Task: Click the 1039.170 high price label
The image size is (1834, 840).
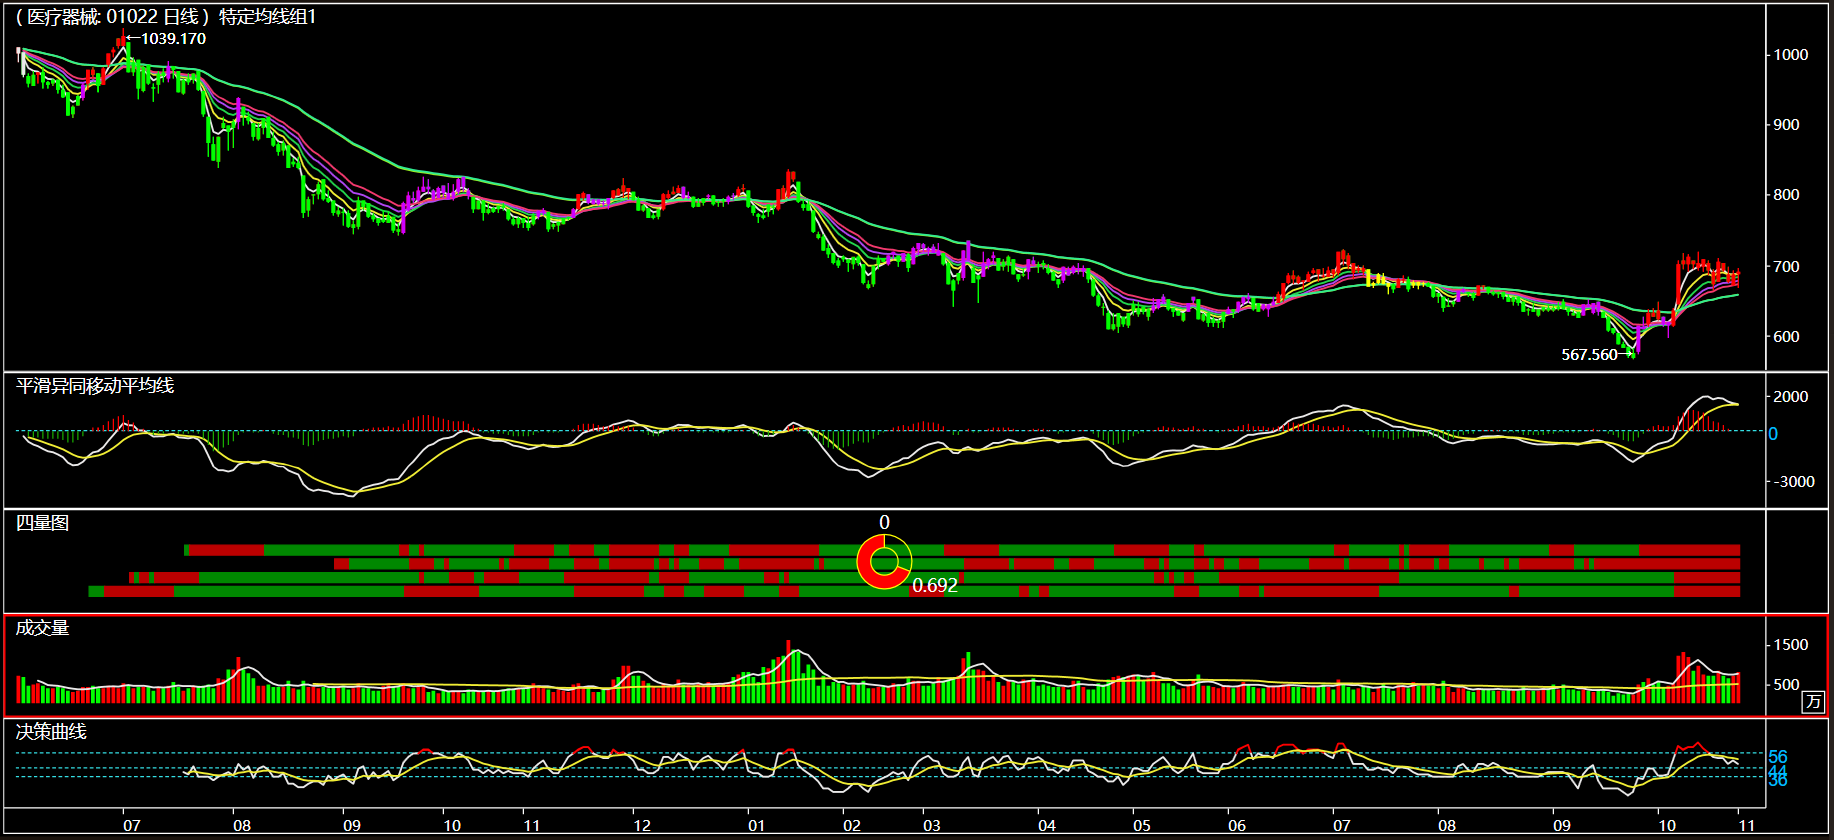Action: click(173, 39)
